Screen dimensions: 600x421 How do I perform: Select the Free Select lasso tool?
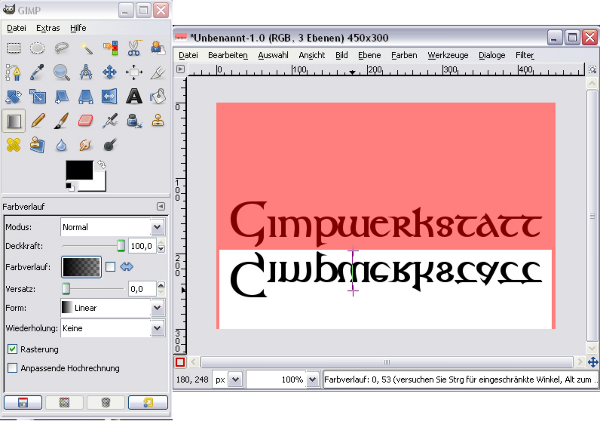(x=62, y=48)
